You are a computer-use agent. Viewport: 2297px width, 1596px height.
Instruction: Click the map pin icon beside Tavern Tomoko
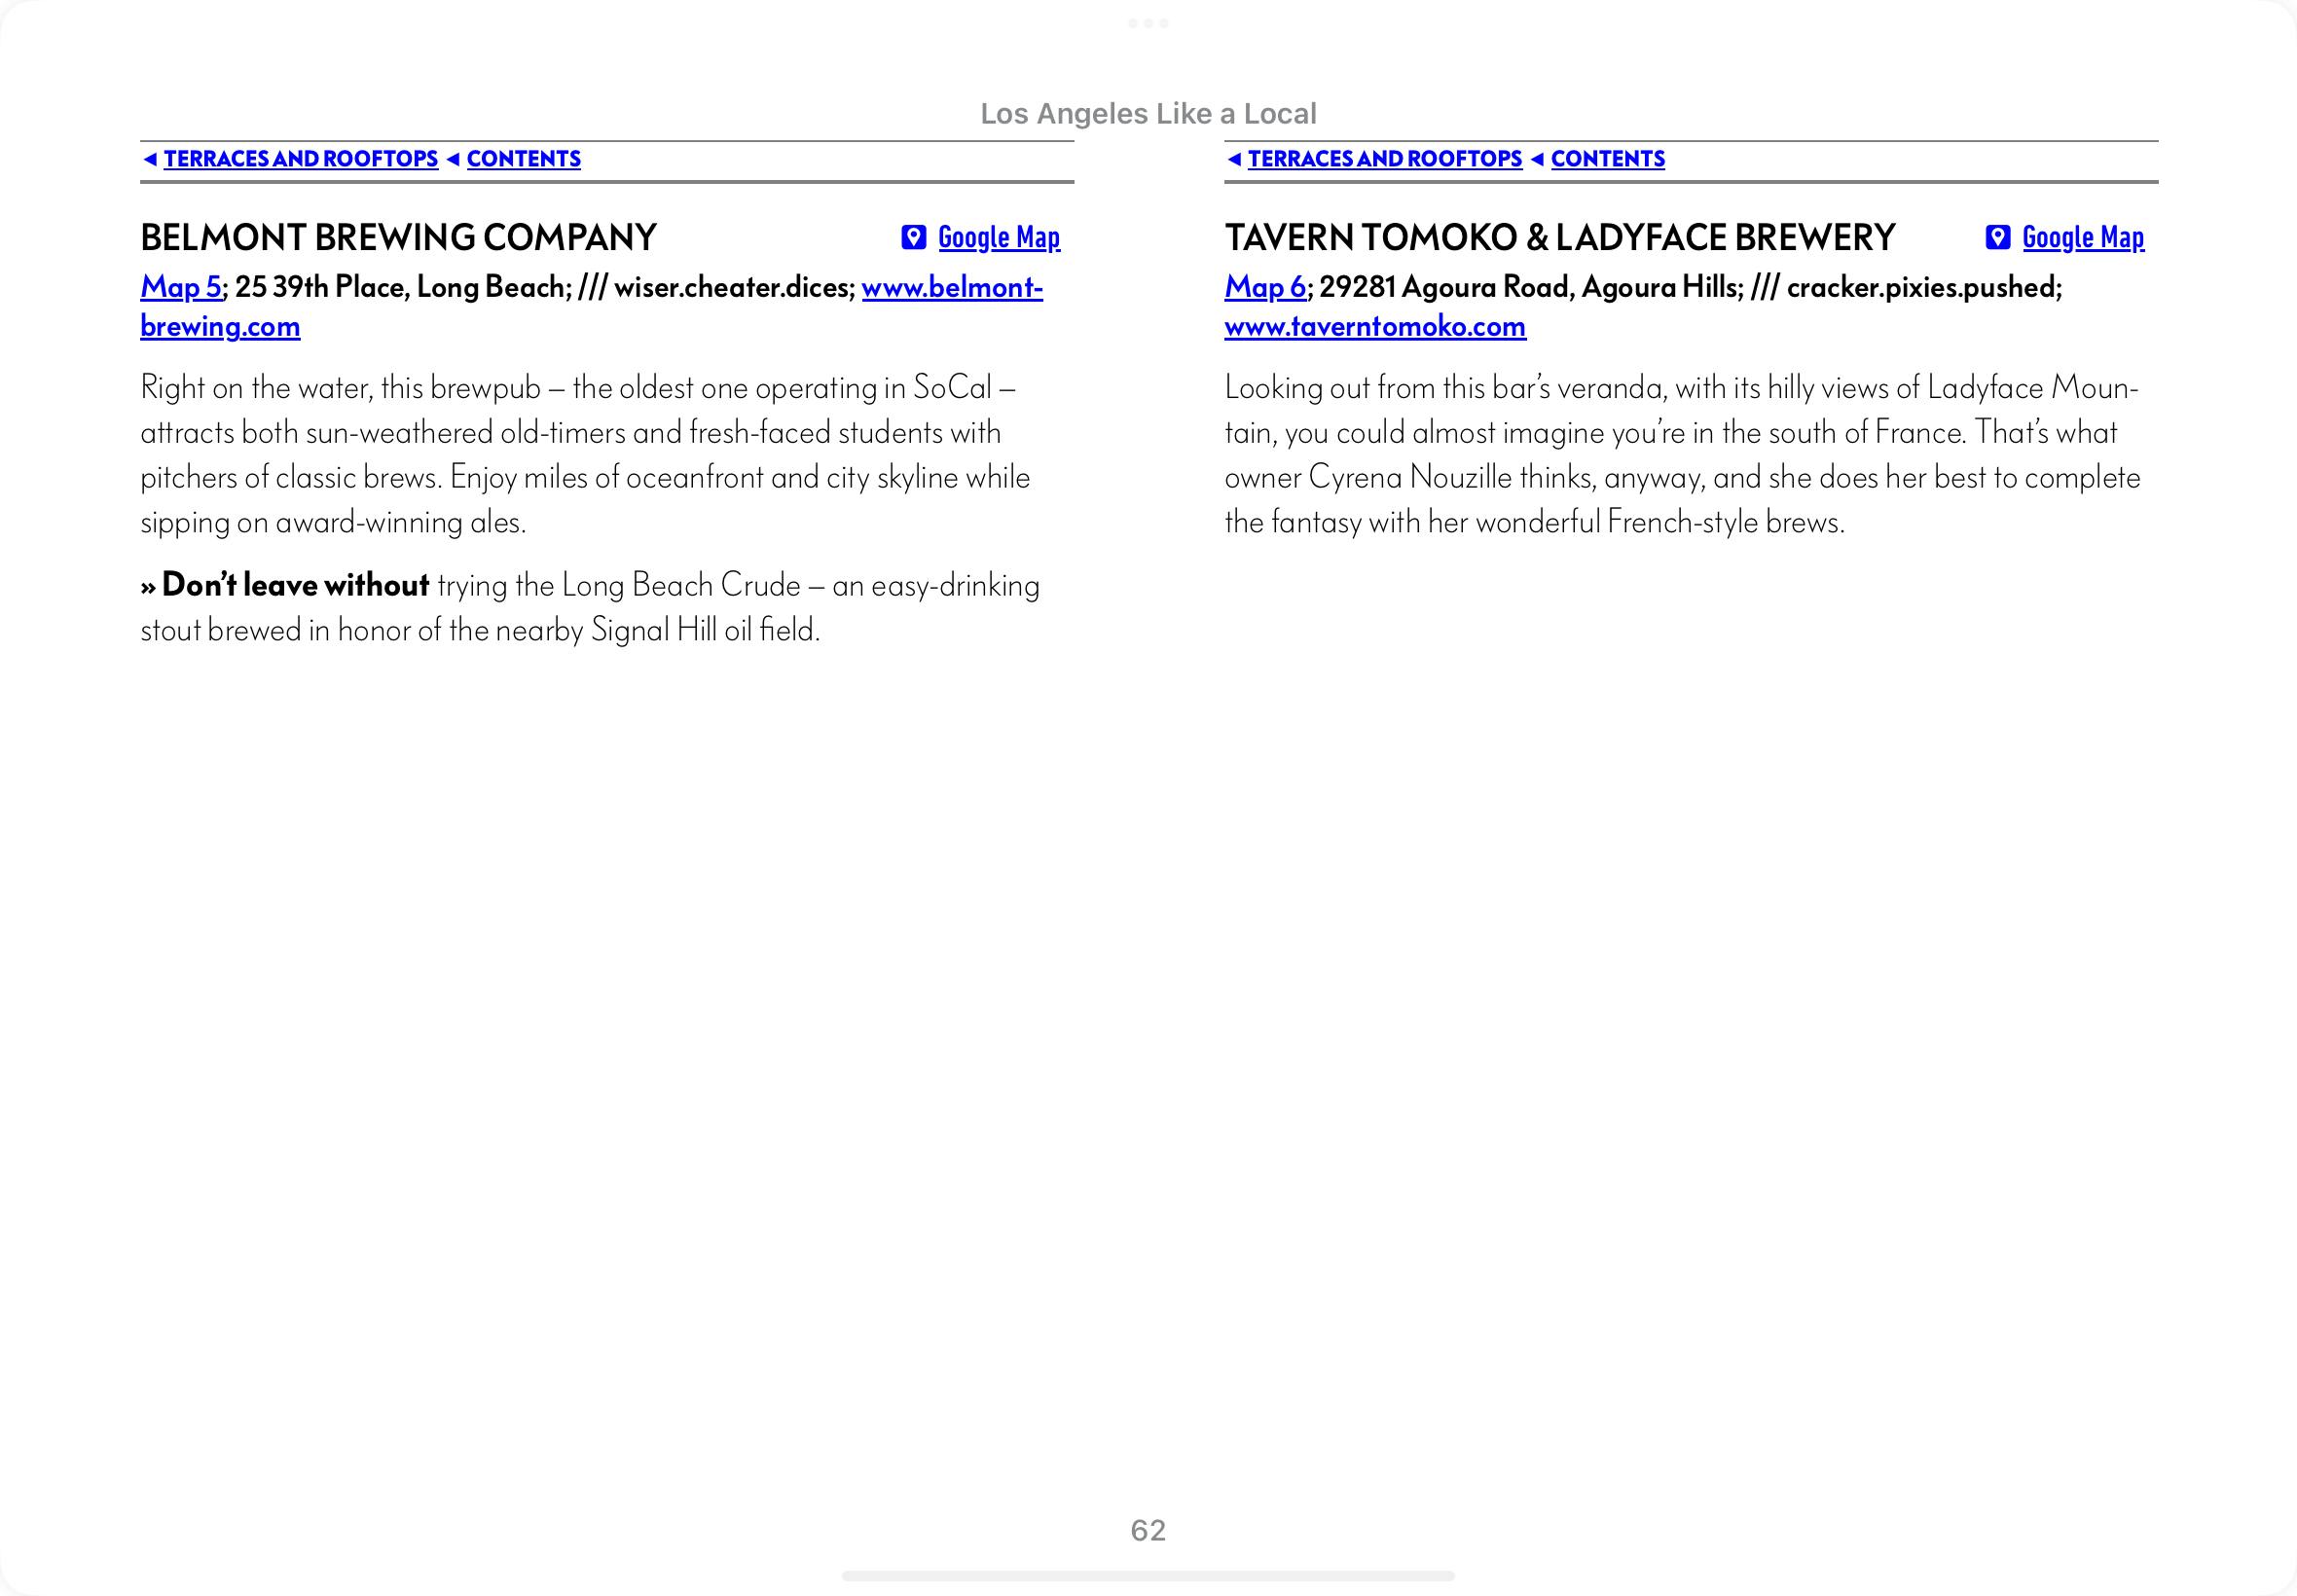1997,237
